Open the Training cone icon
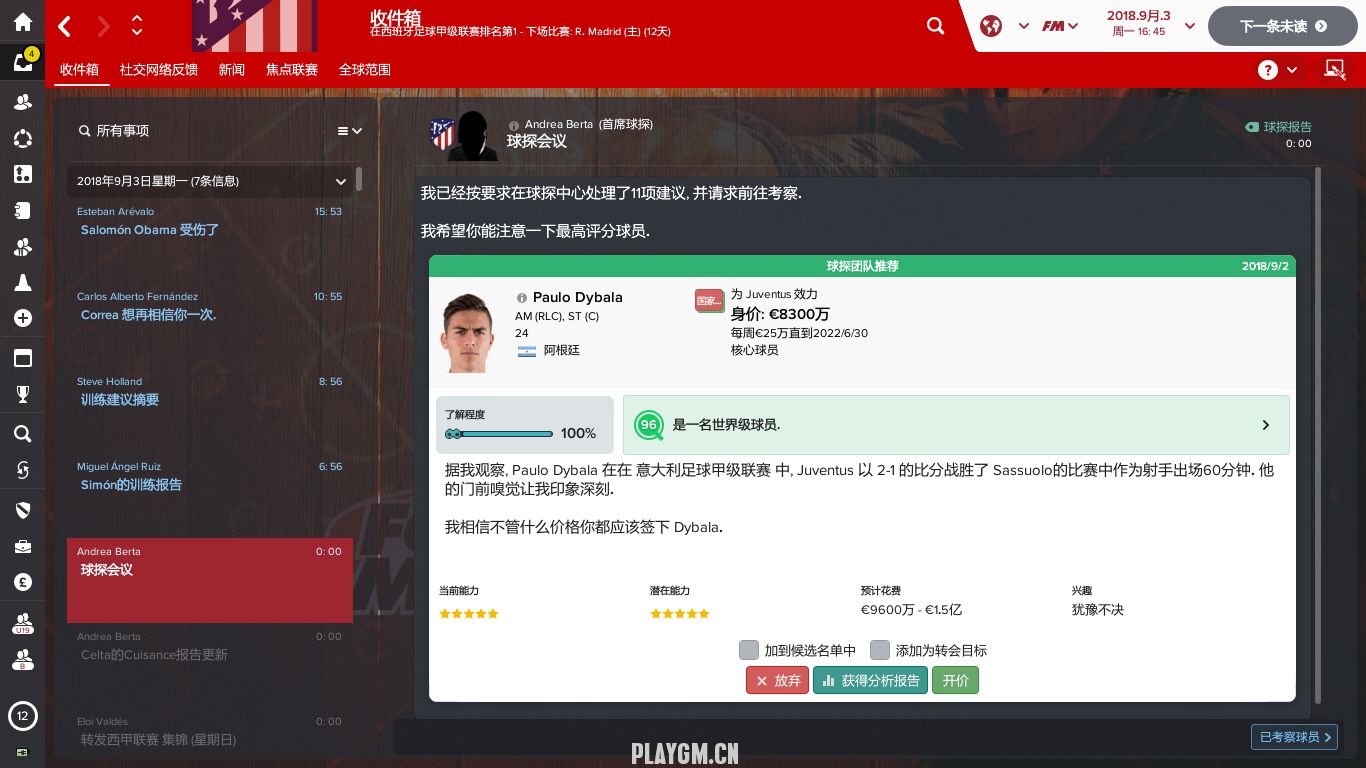The height and width of the screenshot is (768, 1366). [x=22, y=283]
